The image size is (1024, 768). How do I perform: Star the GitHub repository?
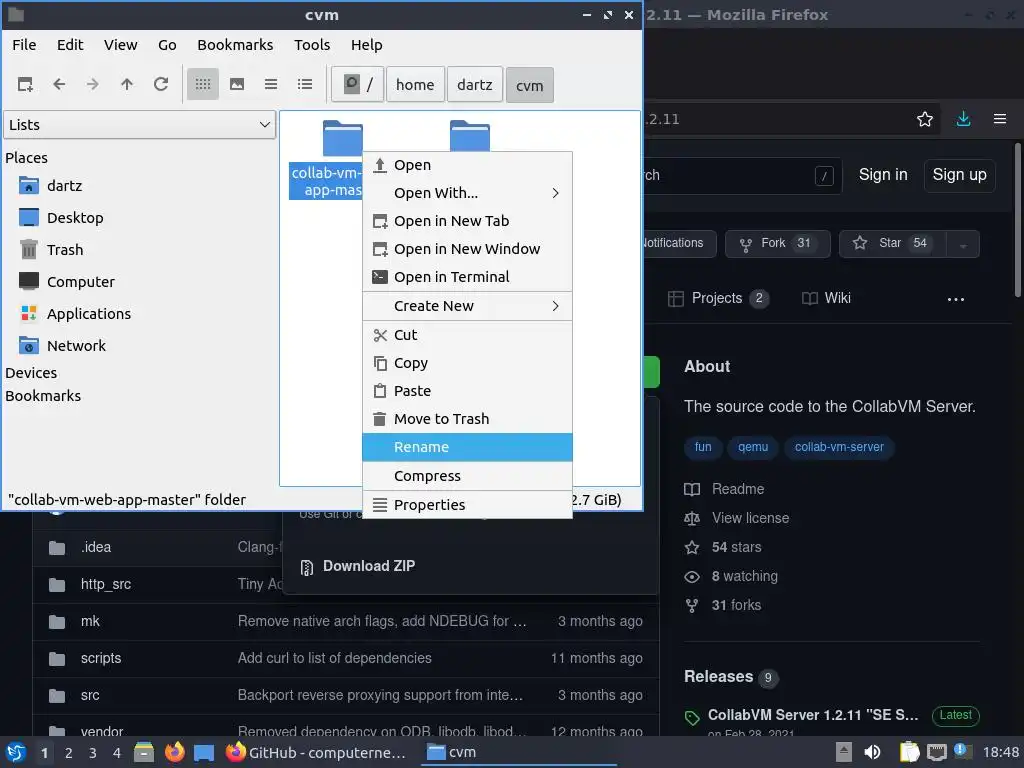coord(893,244)
